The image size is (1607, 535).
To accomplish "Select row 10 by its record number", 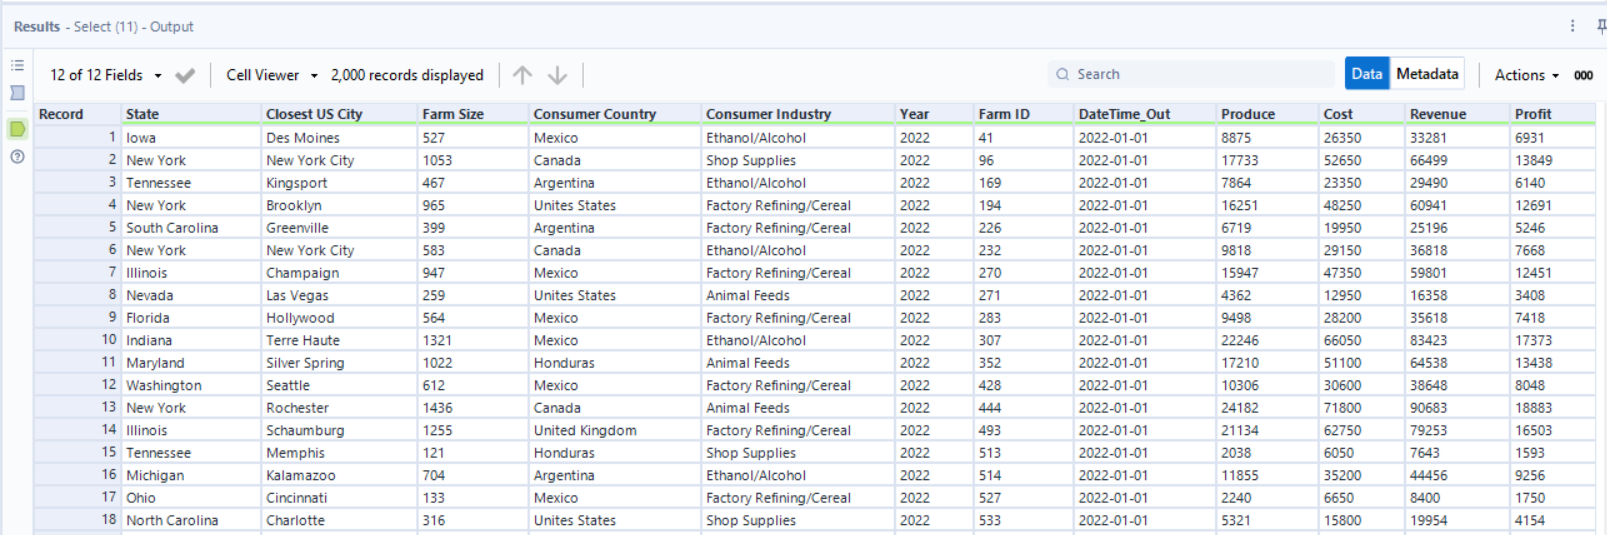I will point(108,340).
